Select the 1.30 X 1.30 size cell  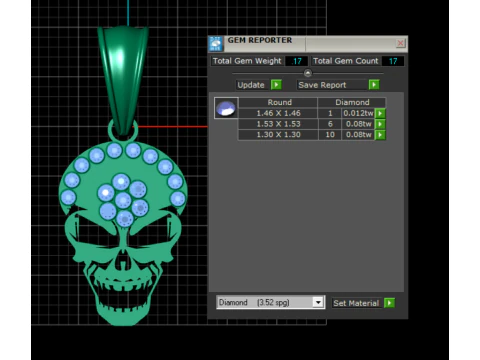[278, 135]
